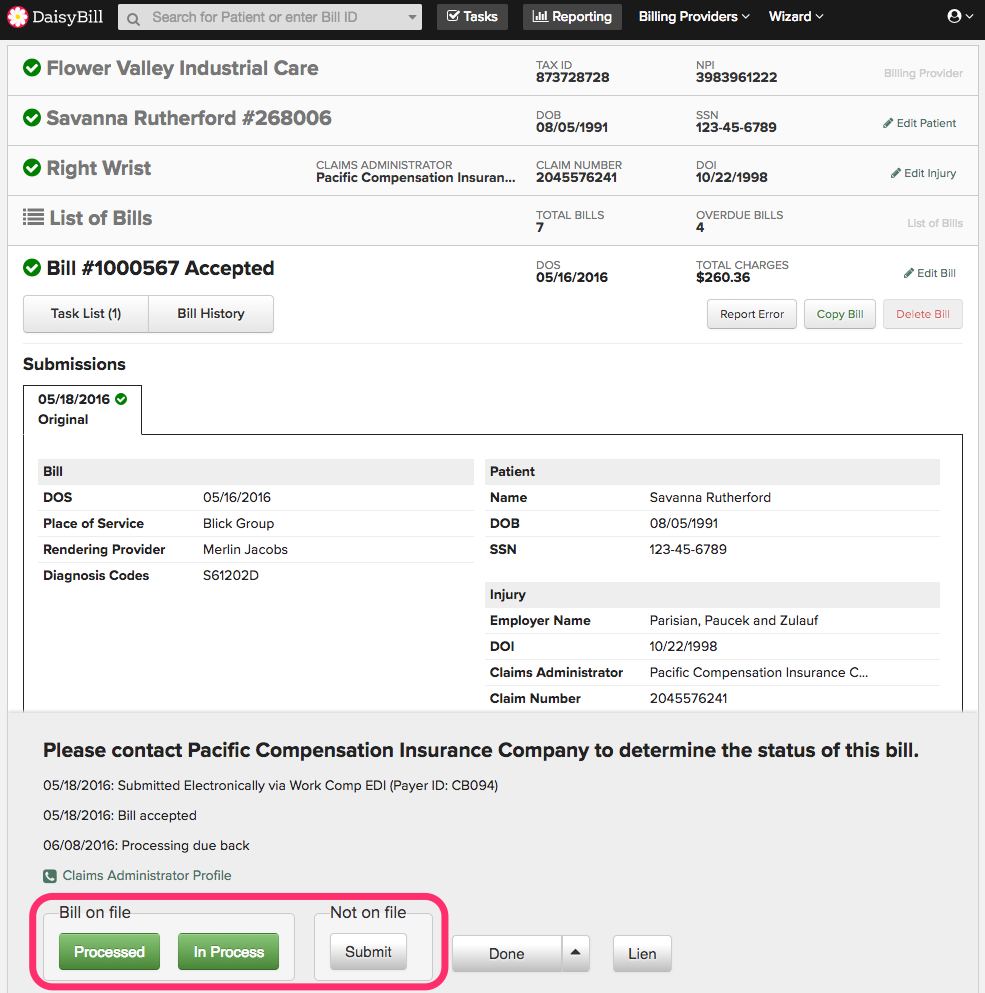
Task: Click green check icon beside Bill #1000567
Action: (32, 268)
